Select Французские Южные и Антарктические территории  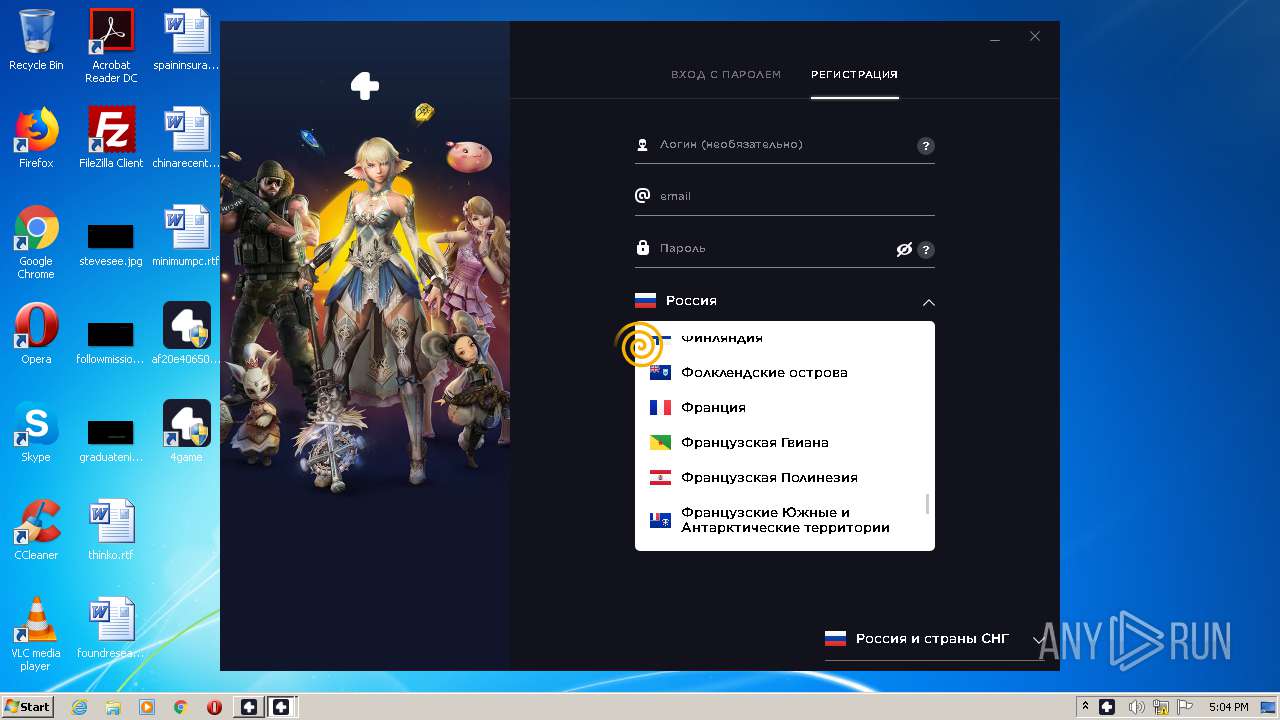click(x=785, y=520)
